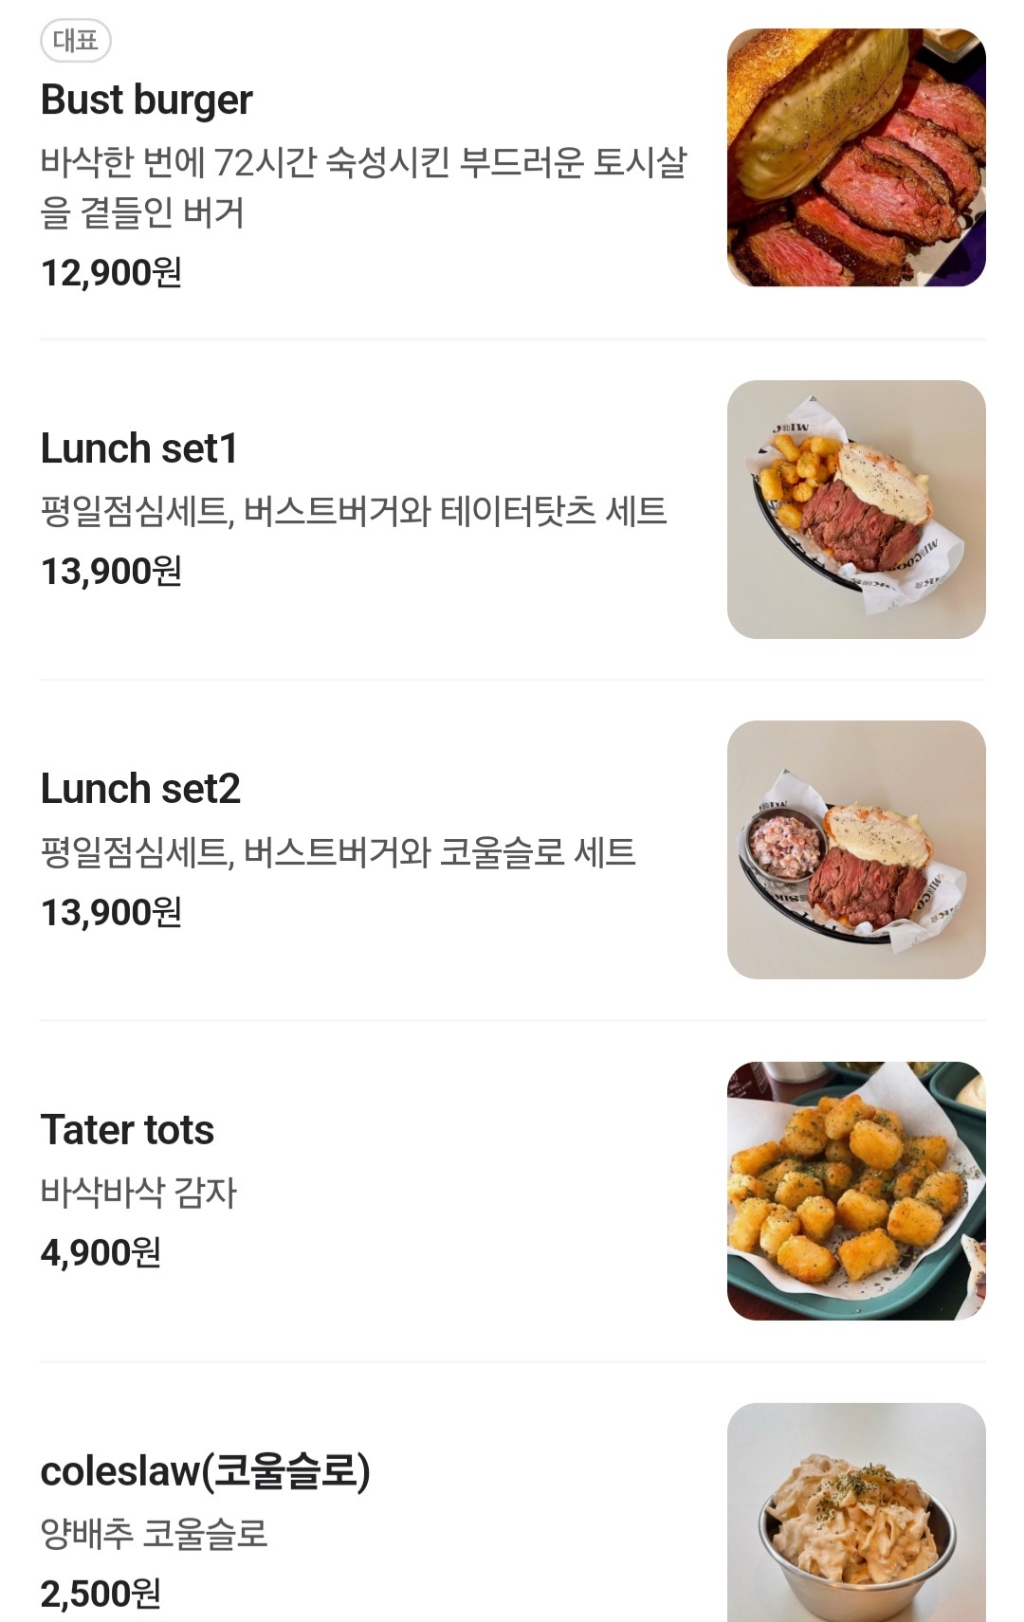Select the Tater tots title

point(127,1130)
